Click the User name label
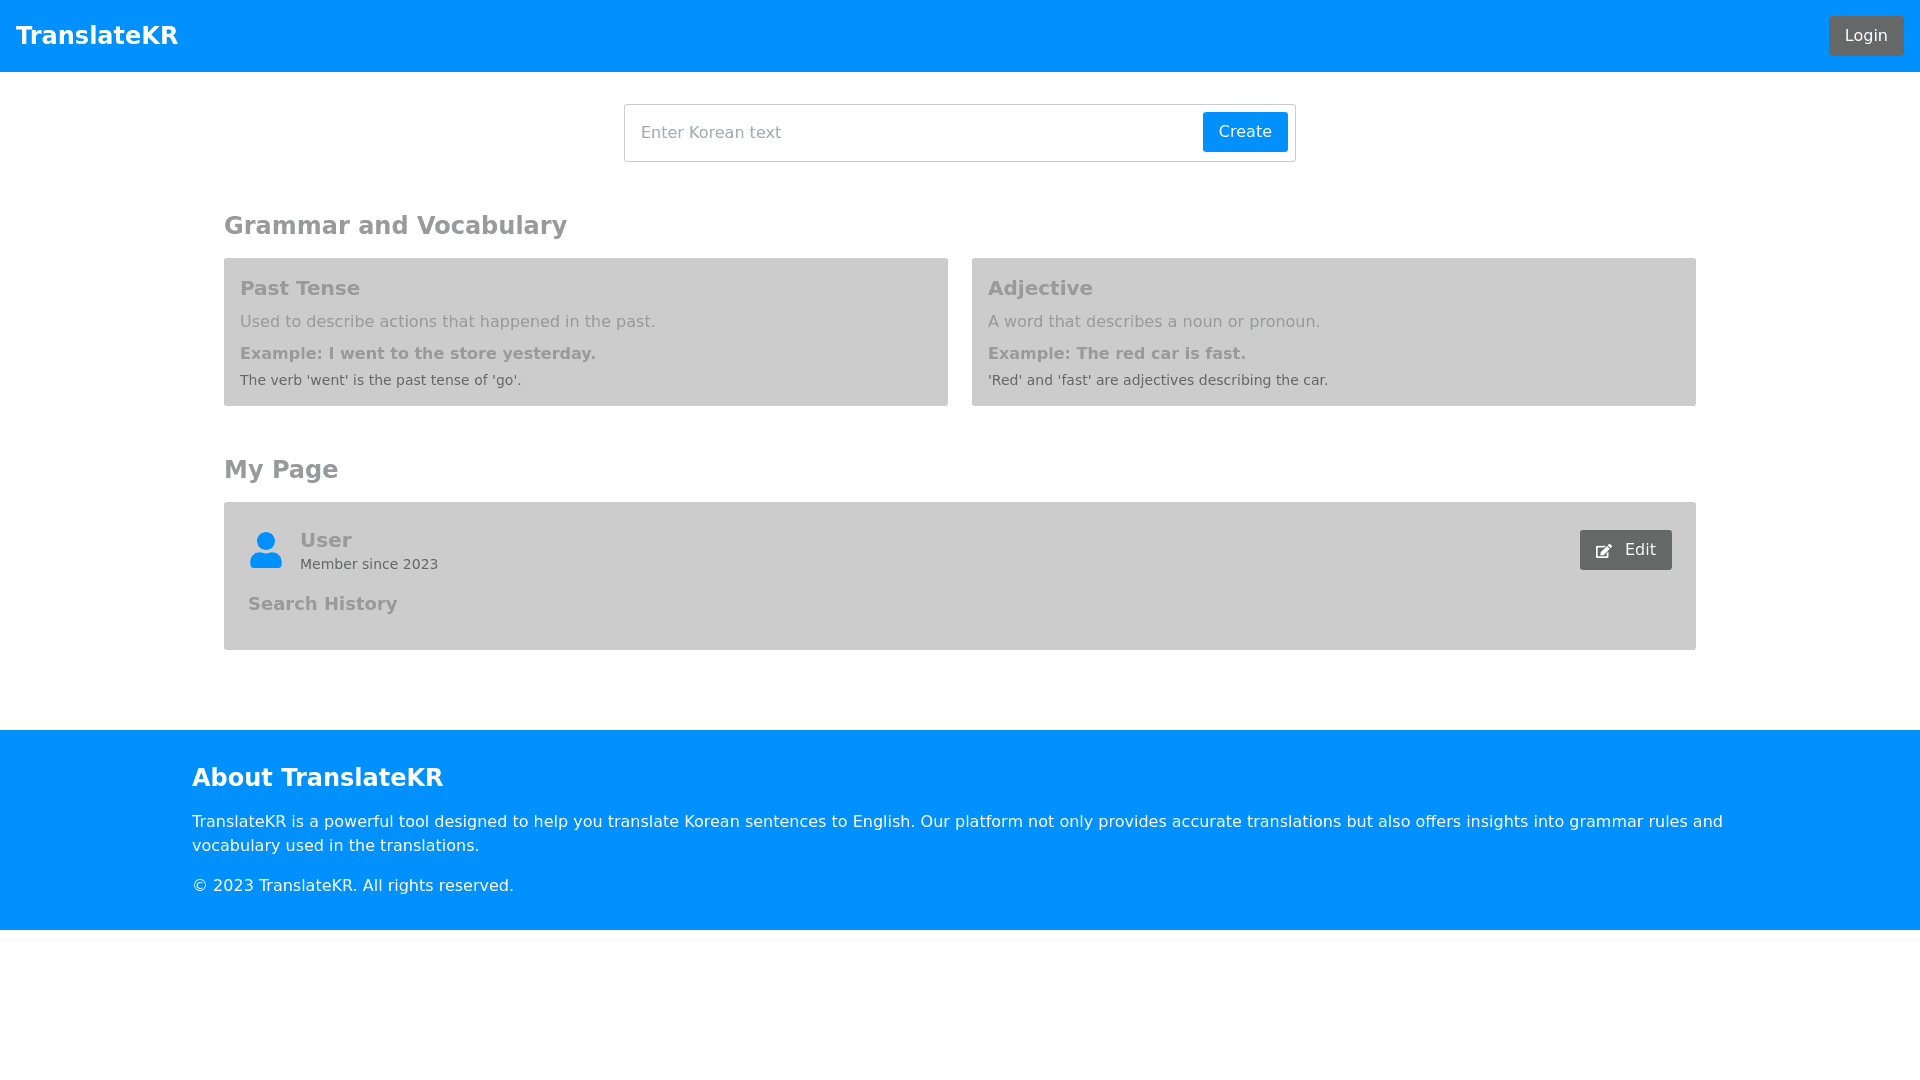 pyautogui.click(x=326, y=540)
